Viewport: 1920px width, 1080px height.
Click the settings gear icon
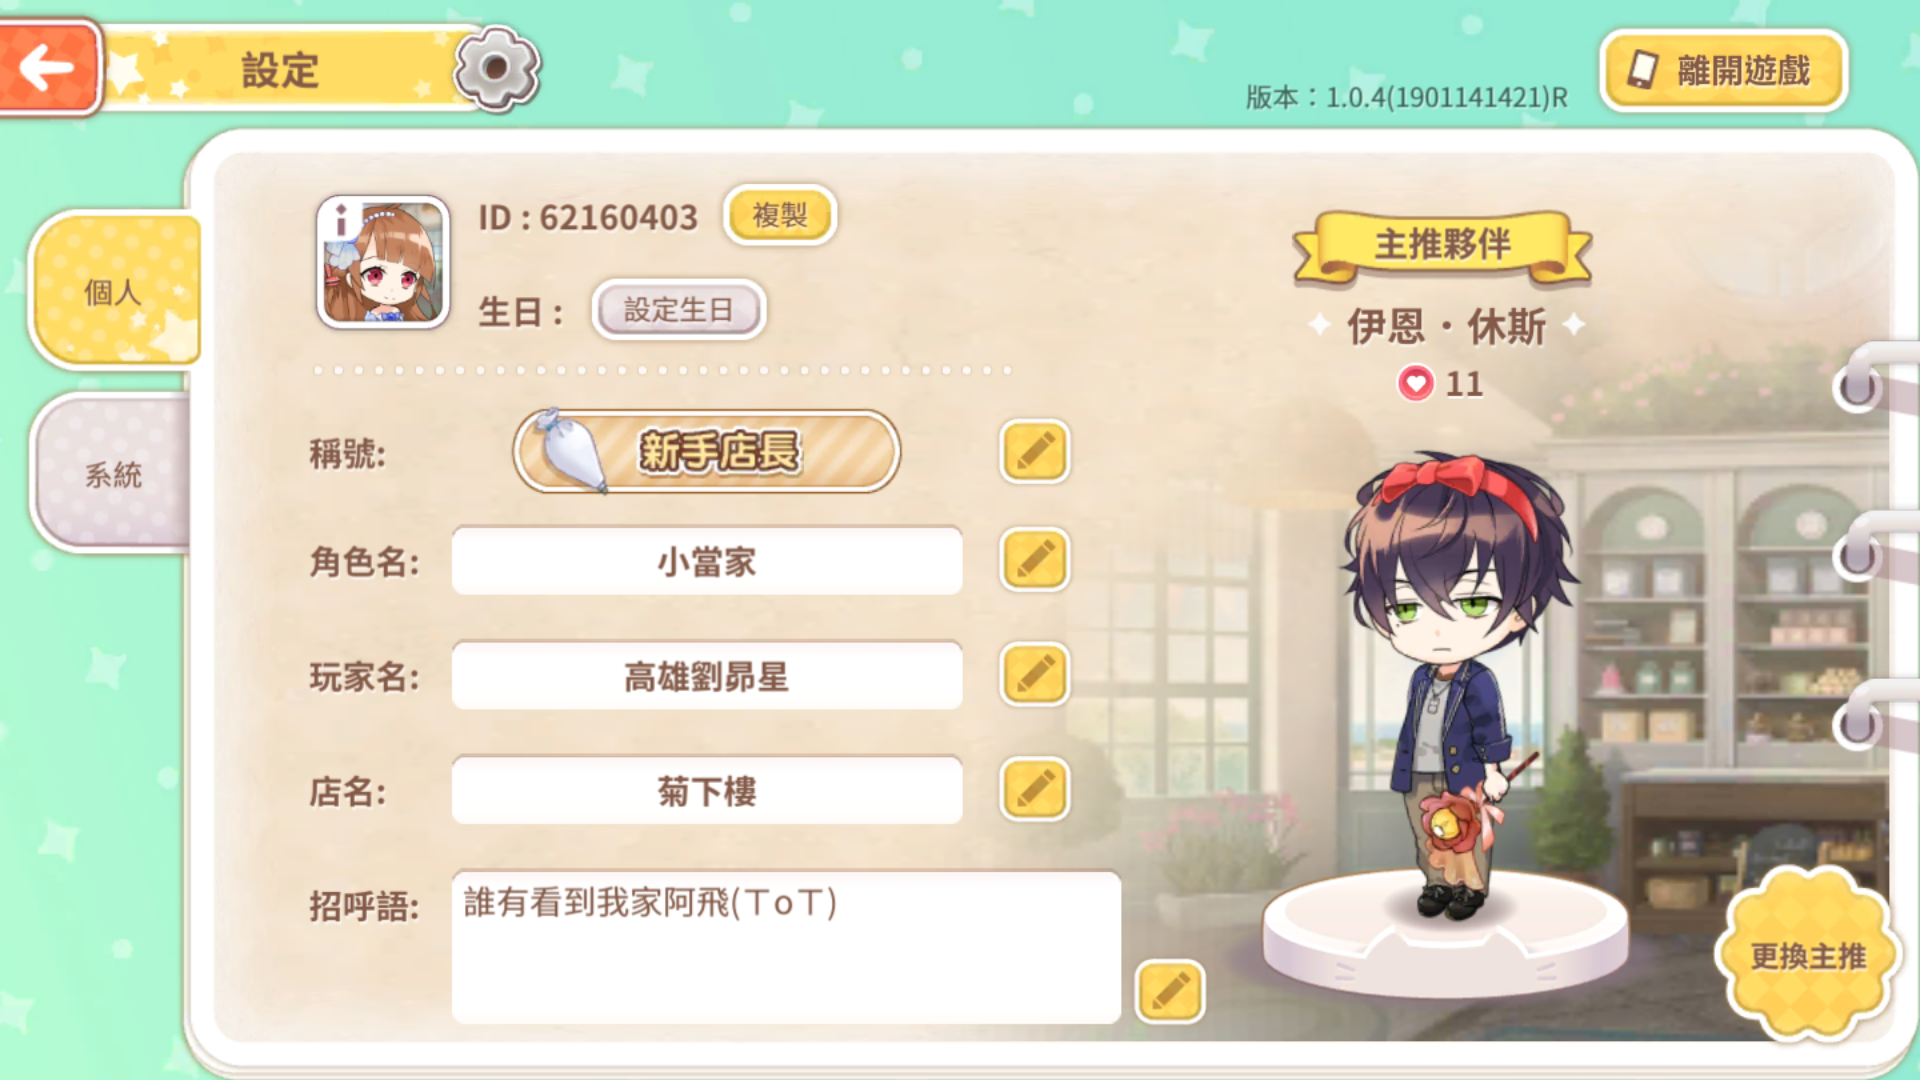click(x=496, y=68)
